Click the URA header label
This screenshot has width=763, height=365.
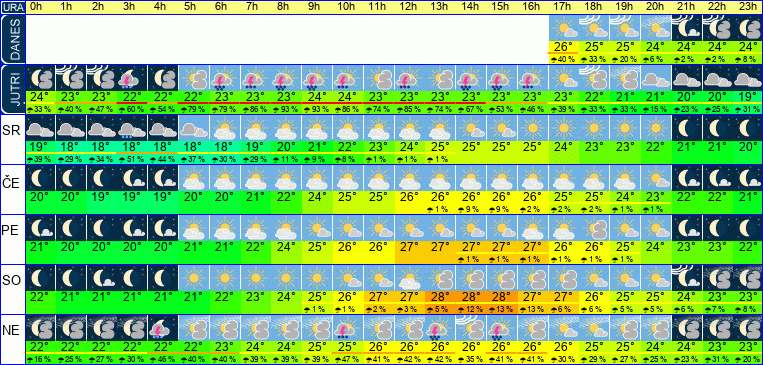coord(13,8)
